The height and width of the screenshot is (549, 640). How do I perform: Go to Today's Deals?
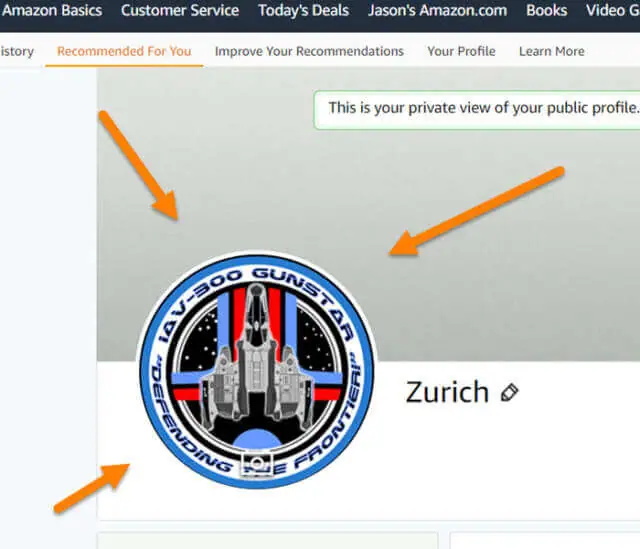(304, 10)
